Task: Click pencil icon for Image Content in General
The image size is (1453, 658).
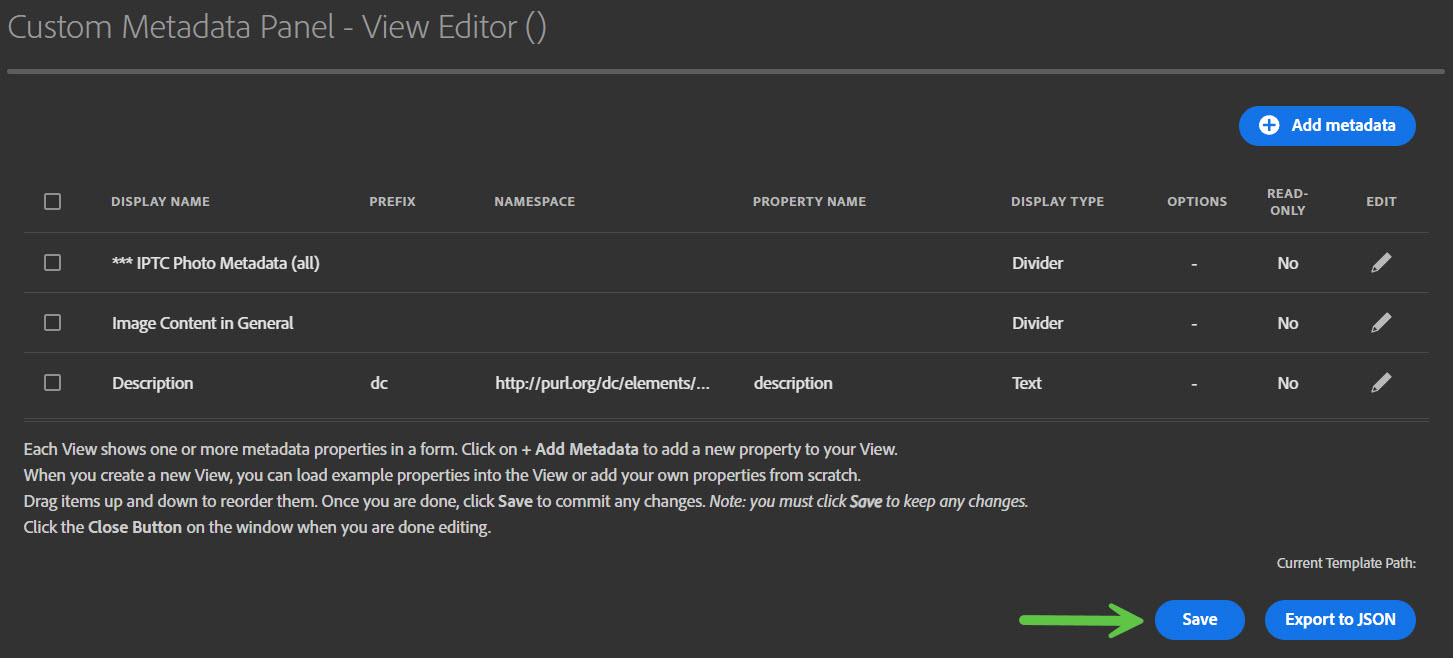Action: pyautogui.click(x=1381, y=323)
